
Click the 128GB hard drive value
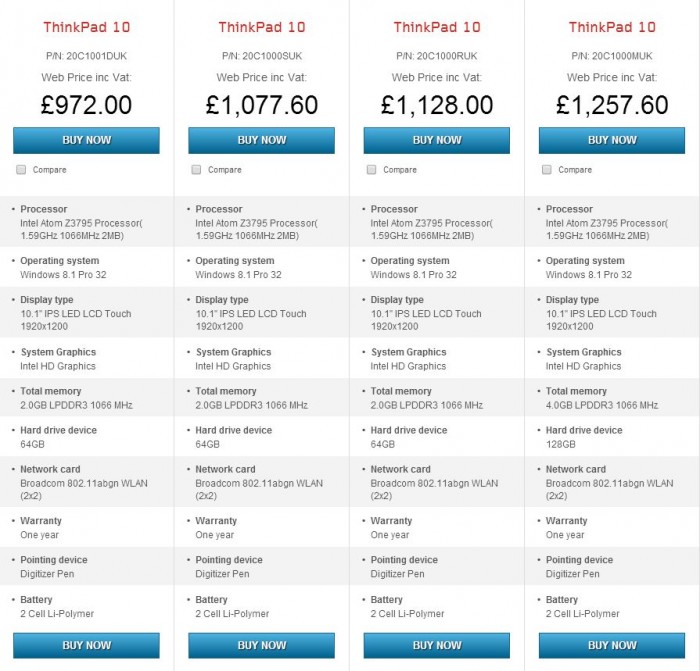pos(561,444)
